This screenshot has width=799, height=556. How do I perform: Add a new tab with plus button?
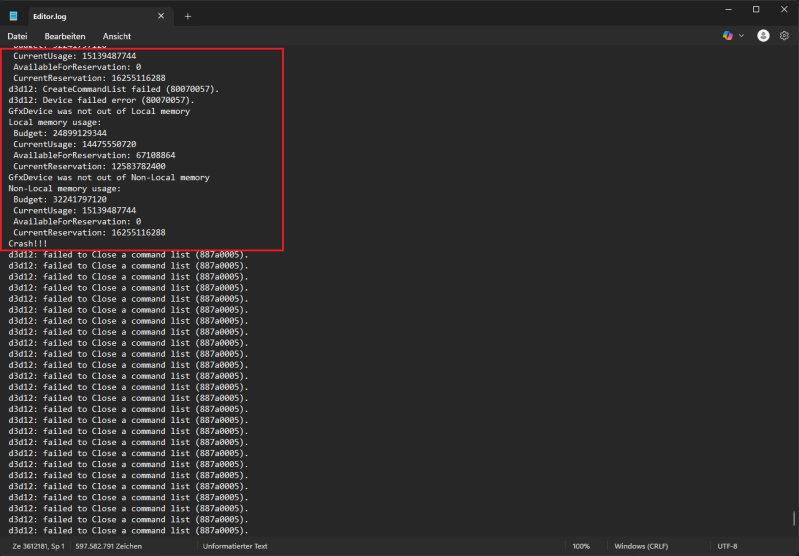pyautogui.click(x=187, y=16)
